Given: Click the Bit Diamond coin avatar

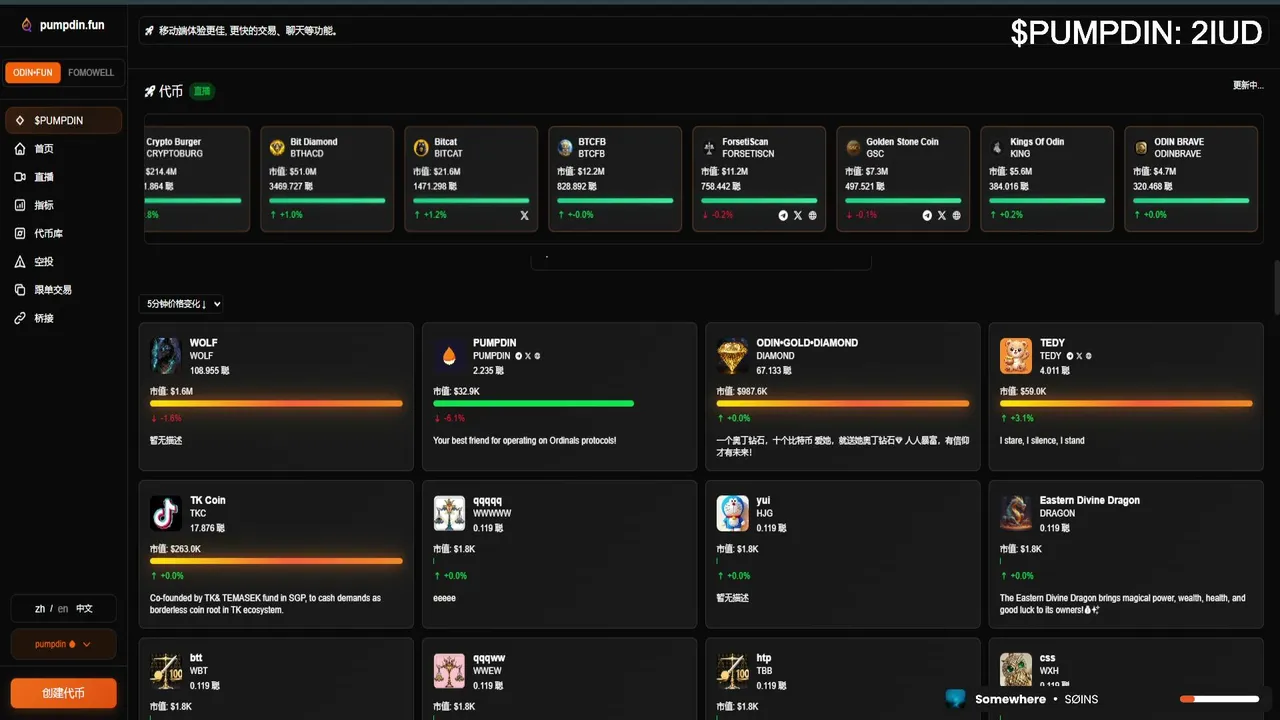Looking at the screenshot, I should pyautogui.click(x=277, y=148).
